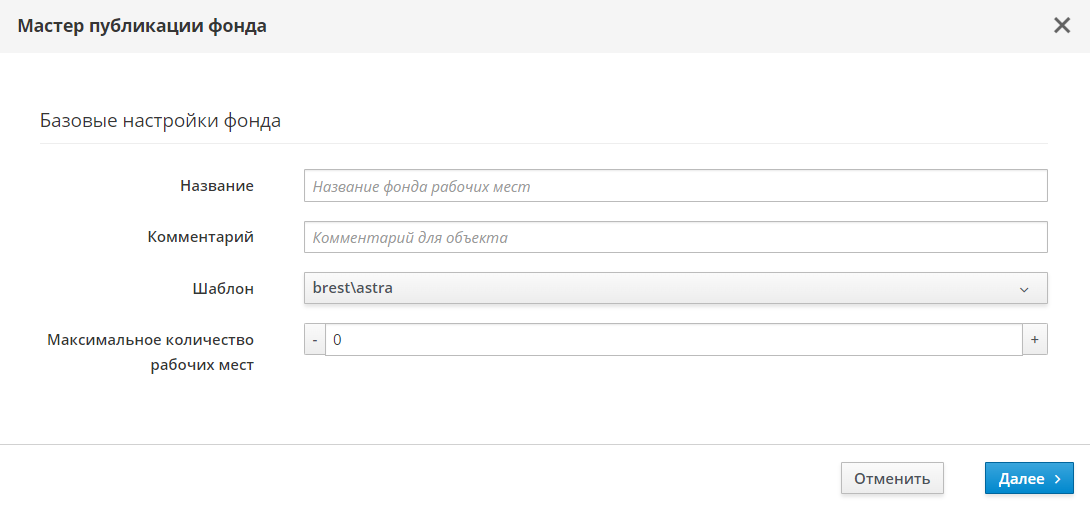Viewport: 1090px width, 513px height.
Task: Expand the template list via chevron arrow
Action: click(x=1024, y=290)
